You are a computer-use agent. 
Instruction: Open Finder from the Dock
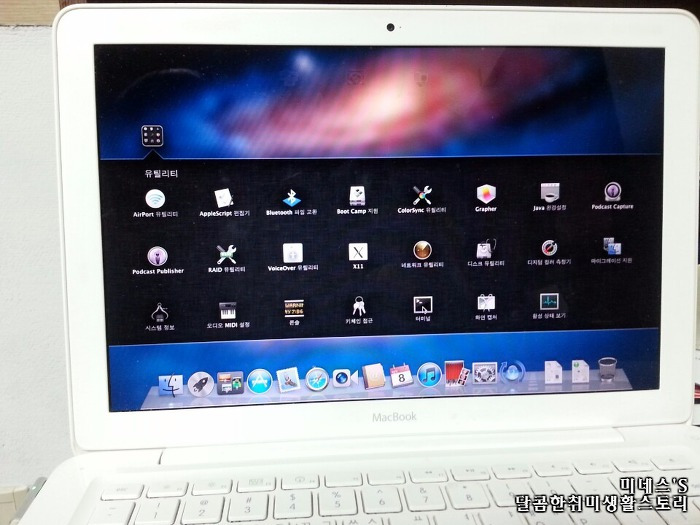[171, 385]
